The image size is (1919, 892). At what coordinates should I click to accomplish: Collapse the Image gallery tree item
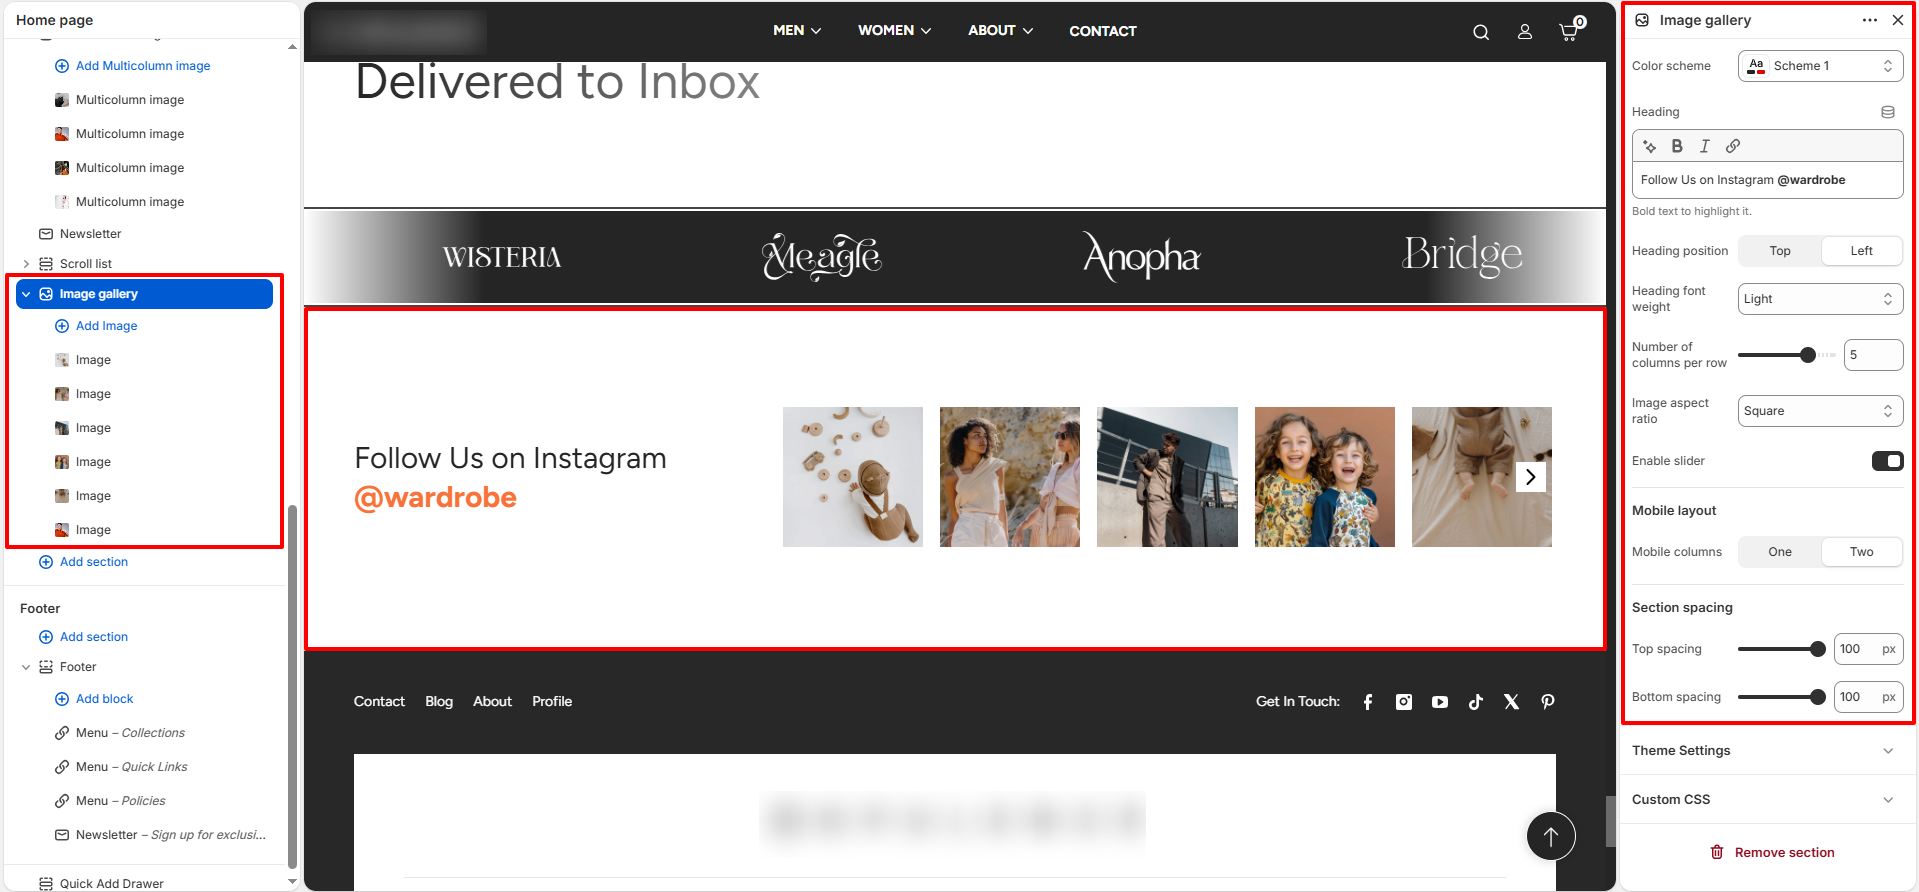[26, 294]
